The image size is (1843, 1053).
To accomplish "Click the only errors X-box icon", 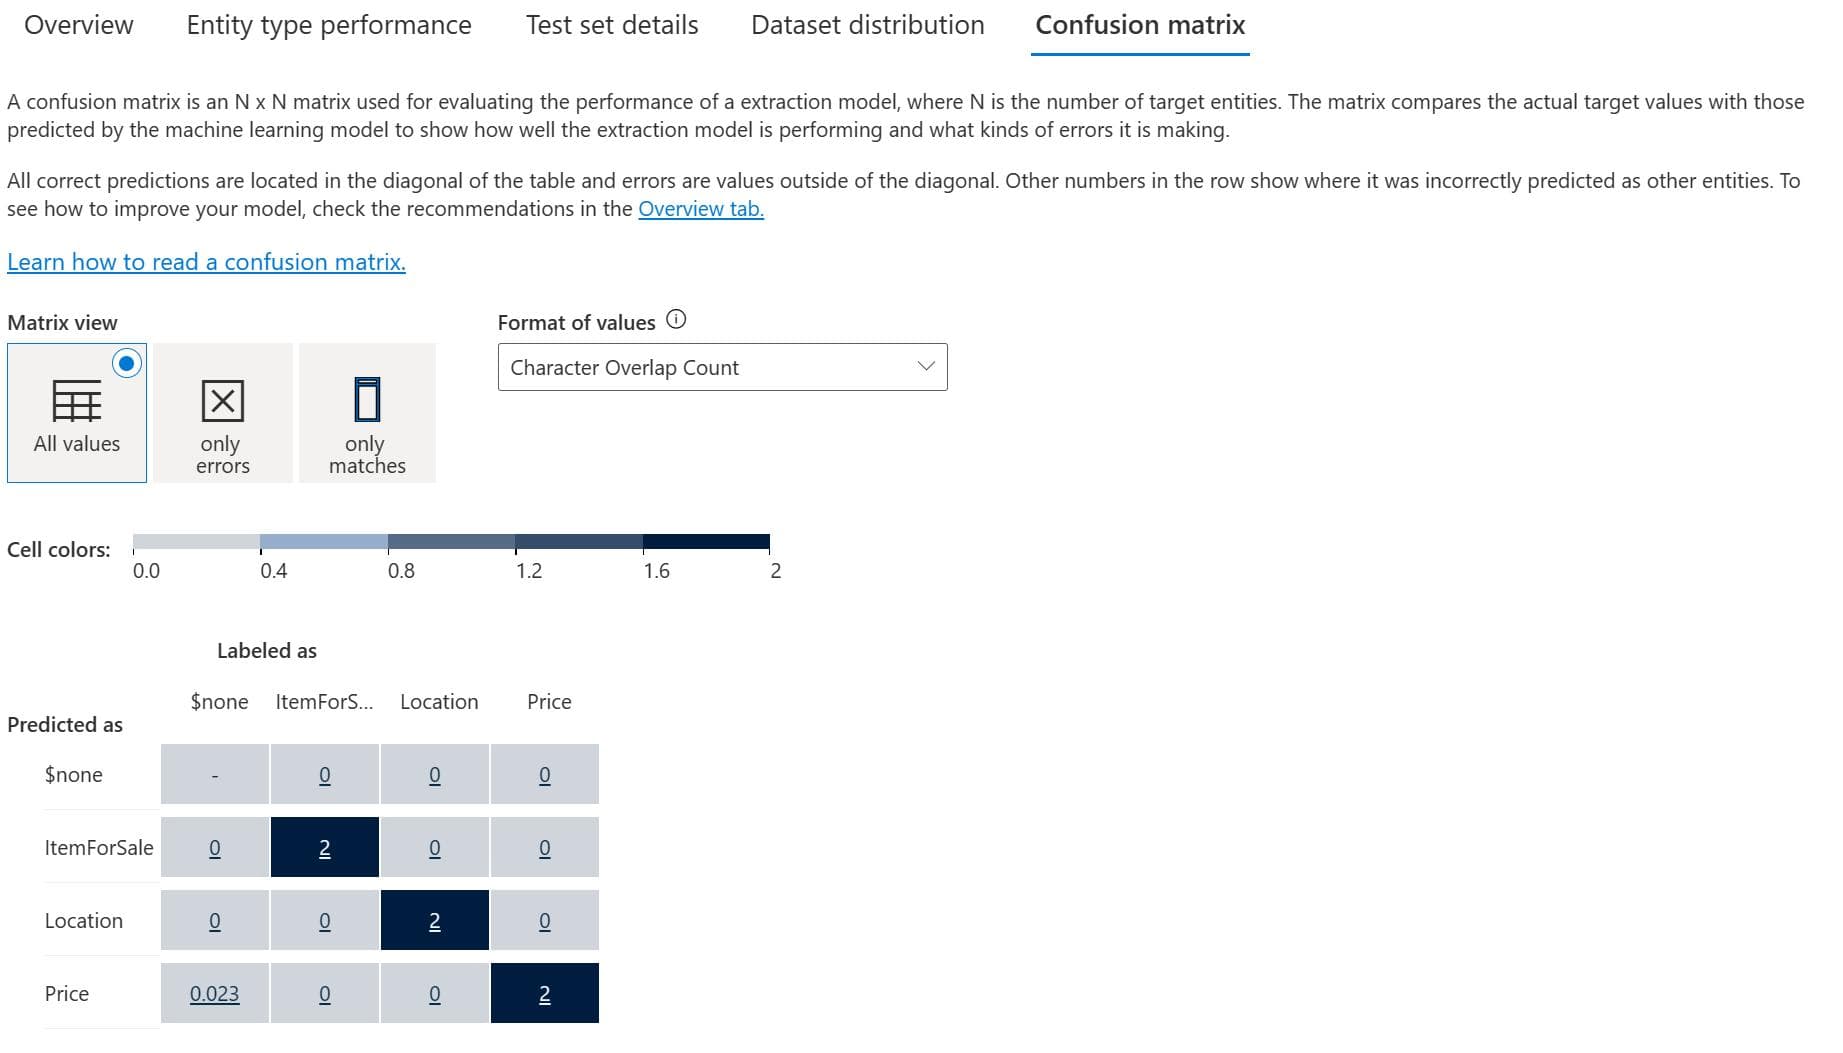I will point(222,401).
